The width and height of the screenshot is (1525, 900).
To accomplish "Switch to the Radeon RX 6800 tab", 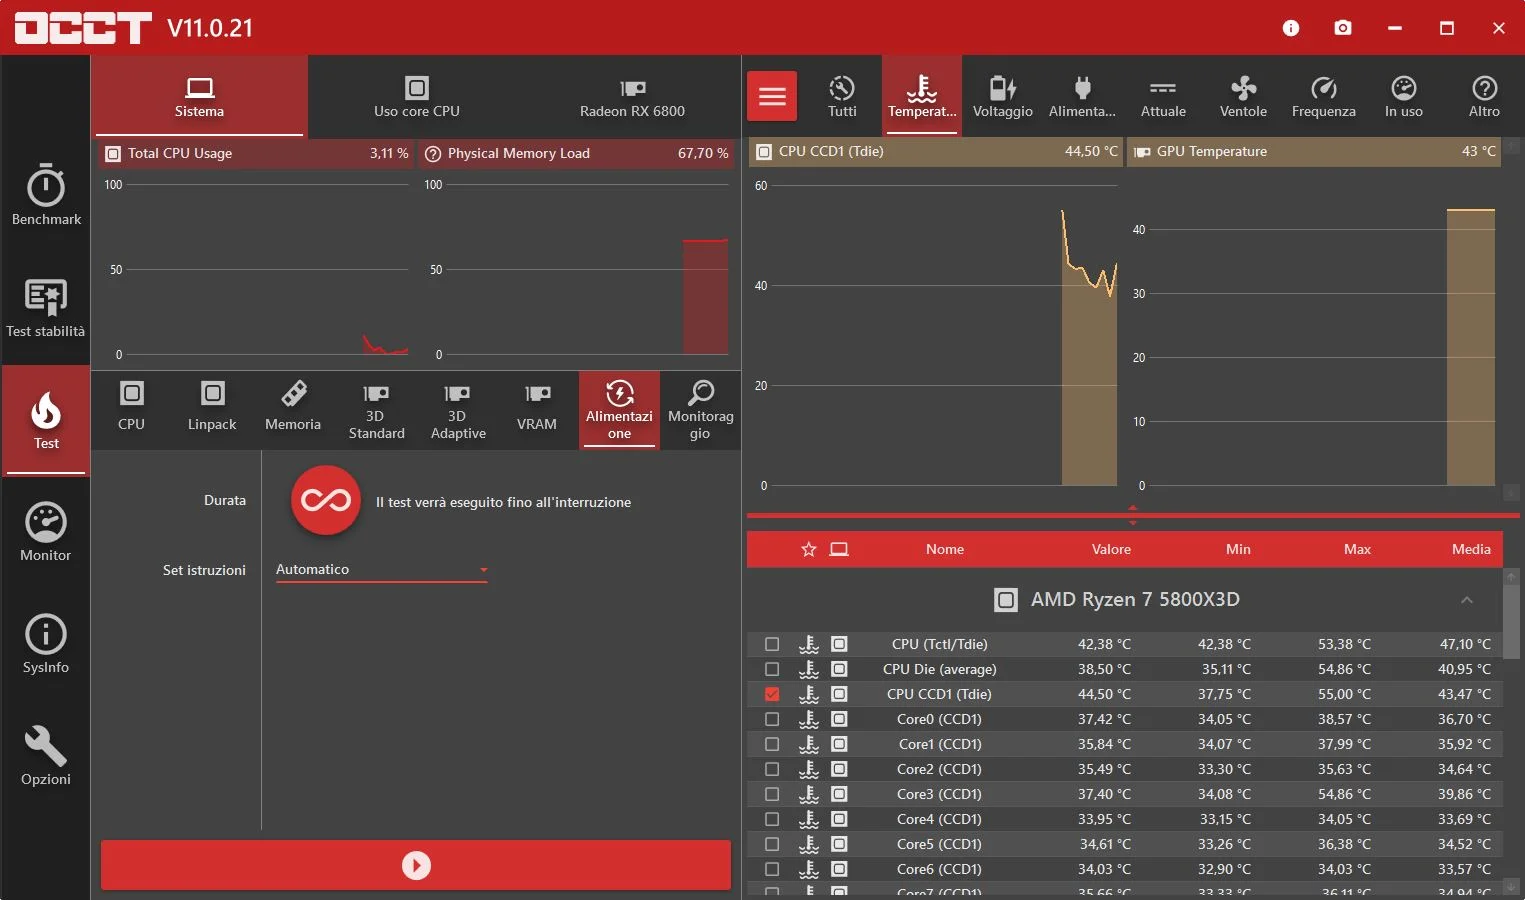I will [632, 97].
